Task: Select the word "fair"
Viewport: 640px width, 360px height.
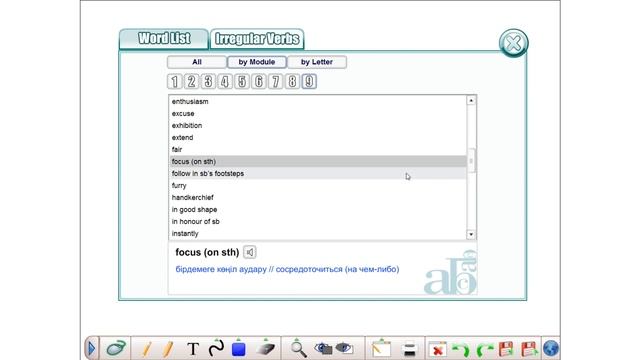Action: click(318, 149)
